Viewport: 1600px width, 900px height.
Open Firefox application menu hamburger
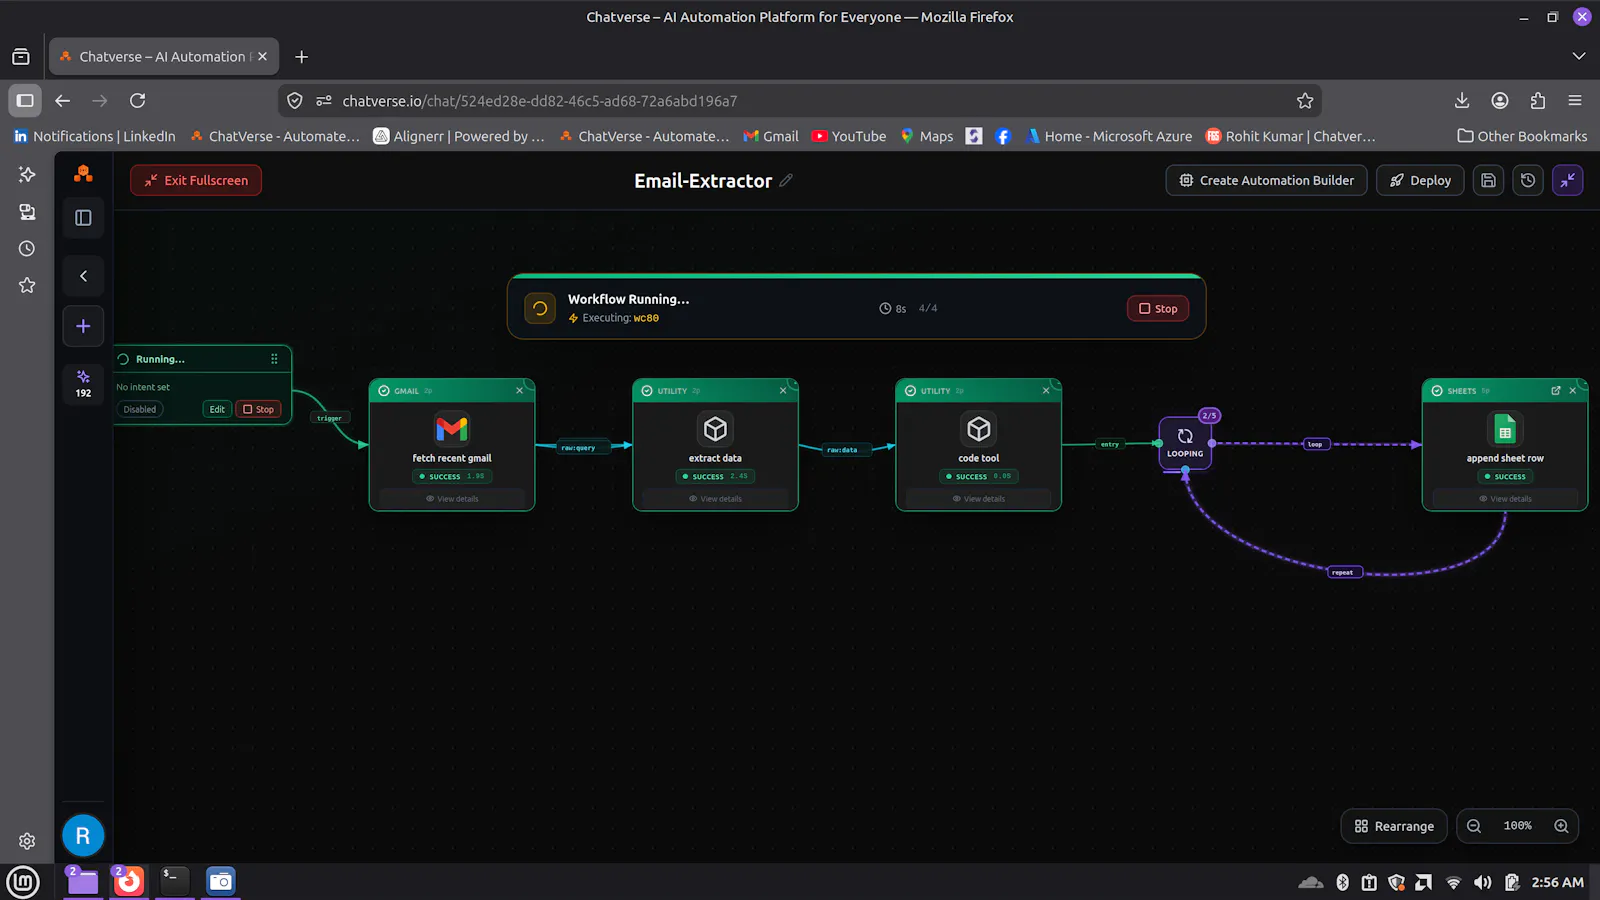coord(1575,101)
